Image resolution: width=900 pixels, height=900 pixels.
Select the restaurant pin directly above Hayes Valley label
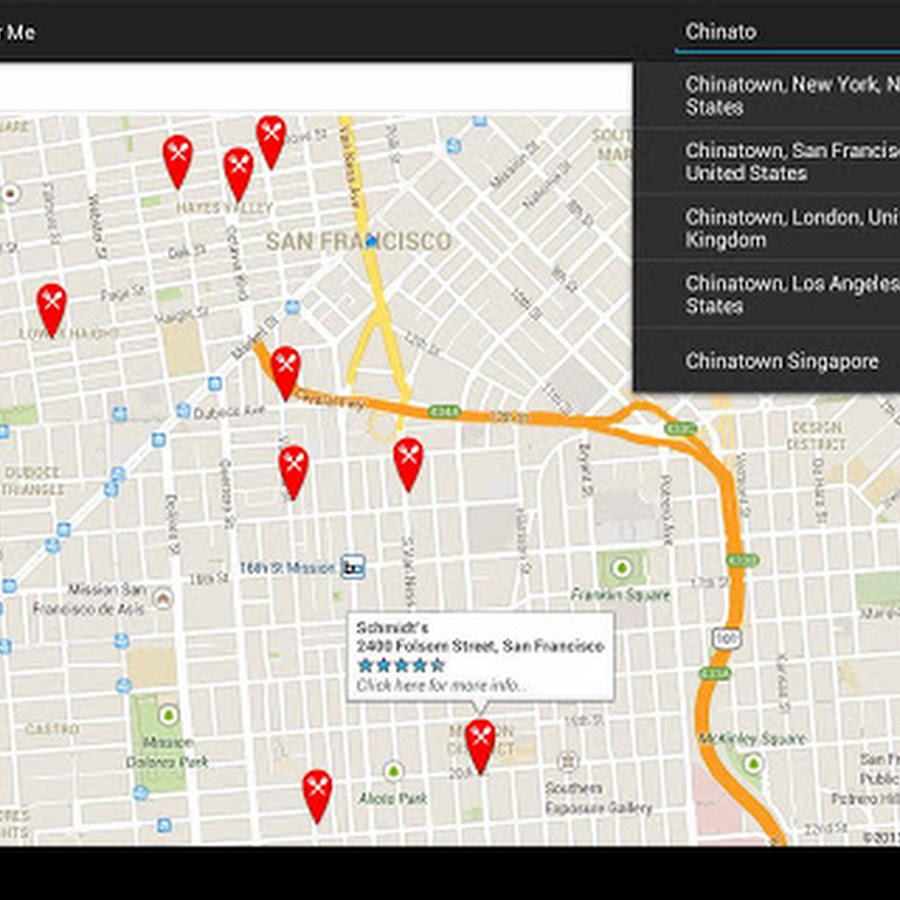click(238, 174)
